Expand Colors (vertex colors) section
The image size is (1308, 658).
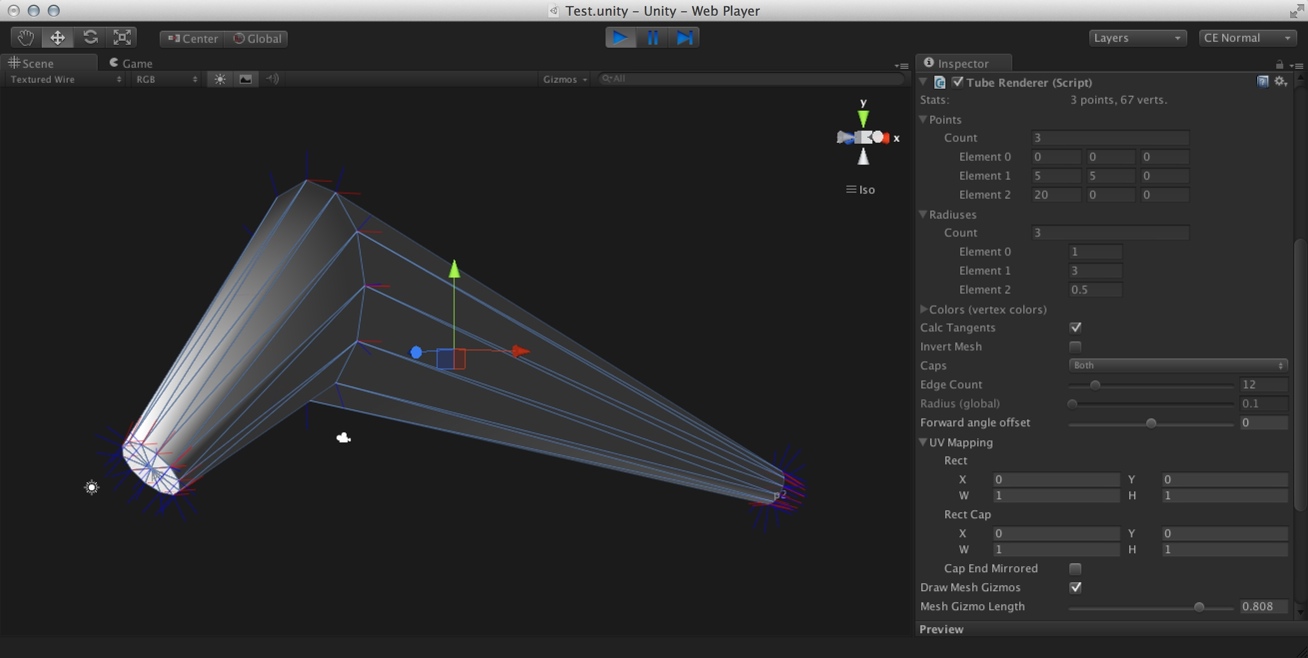[923, 309]
